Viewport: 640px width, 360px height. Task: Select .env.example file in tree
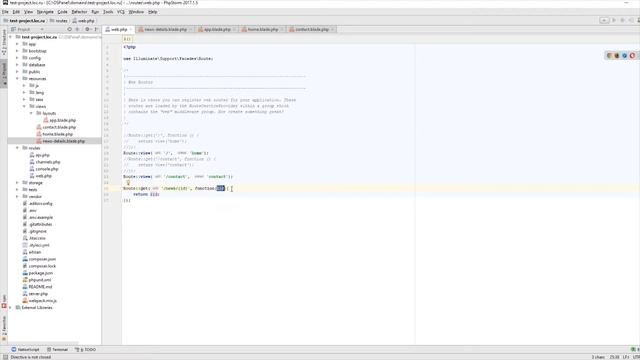click(38, 217)
